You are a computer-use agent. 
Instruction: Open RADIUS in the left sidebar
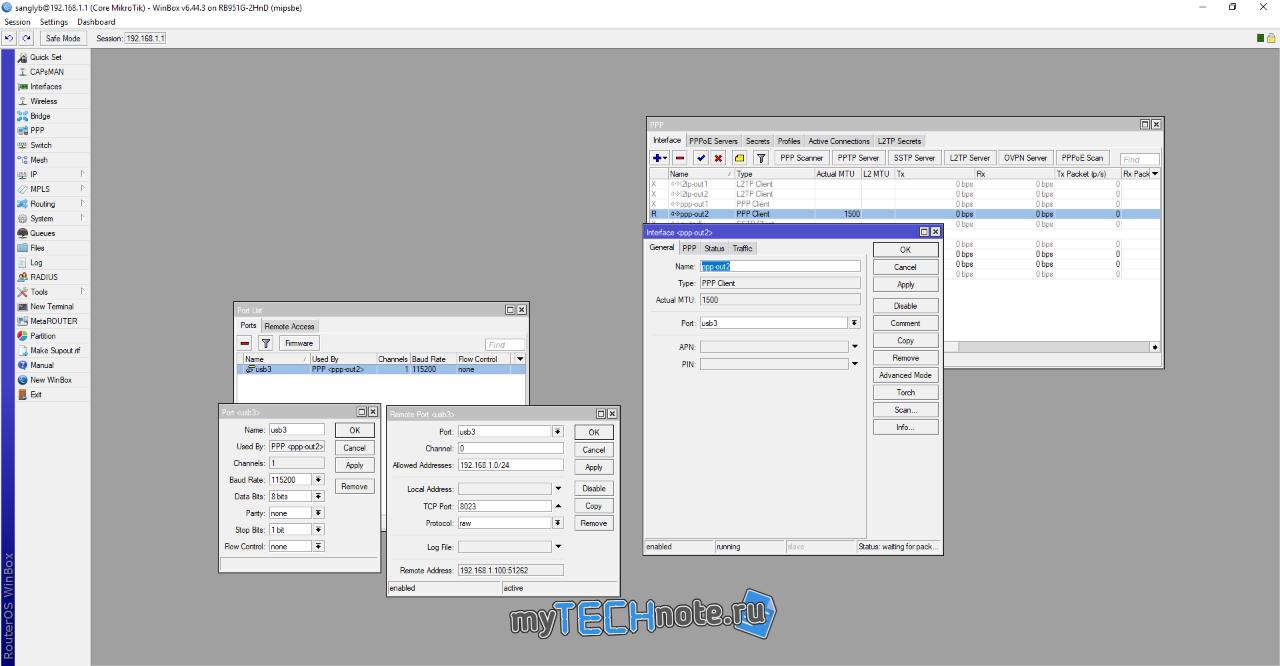coord(44,277)
